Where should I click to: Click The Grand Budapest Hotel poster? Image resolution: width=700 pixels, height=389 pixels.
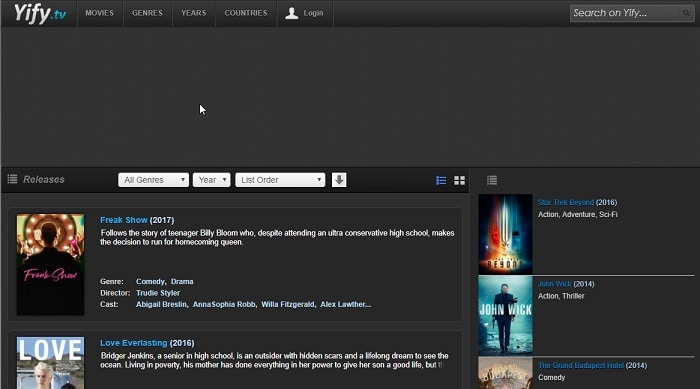(505, 373)
